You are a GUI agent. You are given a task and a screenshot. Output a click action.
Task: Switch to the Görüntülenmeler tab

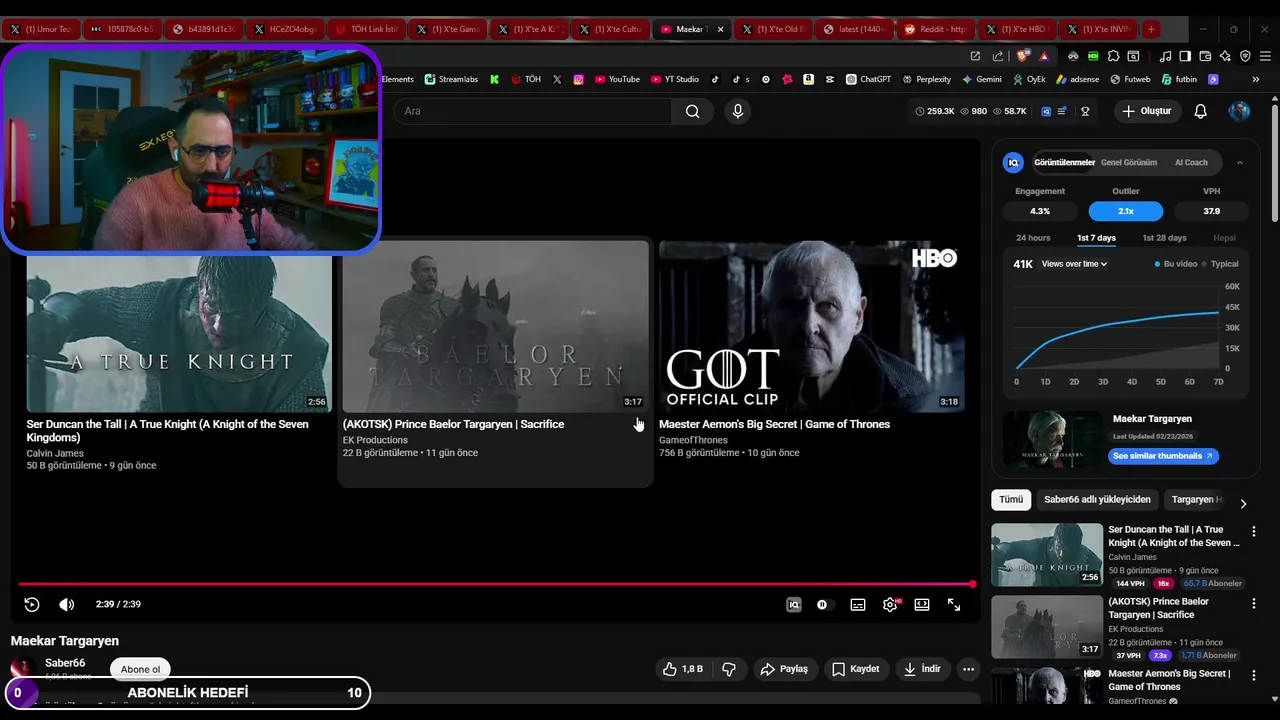click(x=1064, y=162)
